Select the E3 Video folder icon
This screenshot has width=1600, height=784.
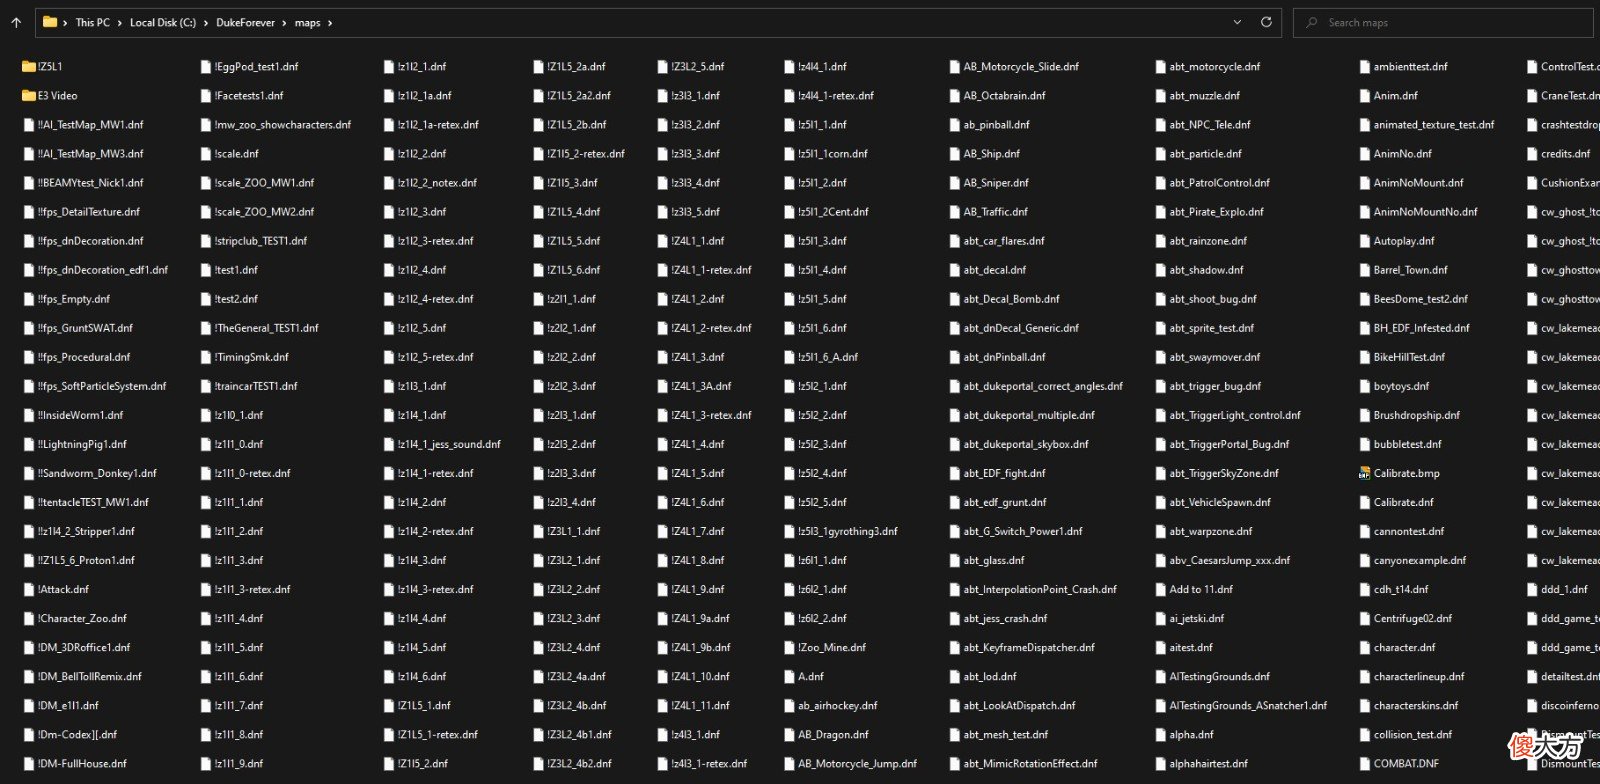29,96
